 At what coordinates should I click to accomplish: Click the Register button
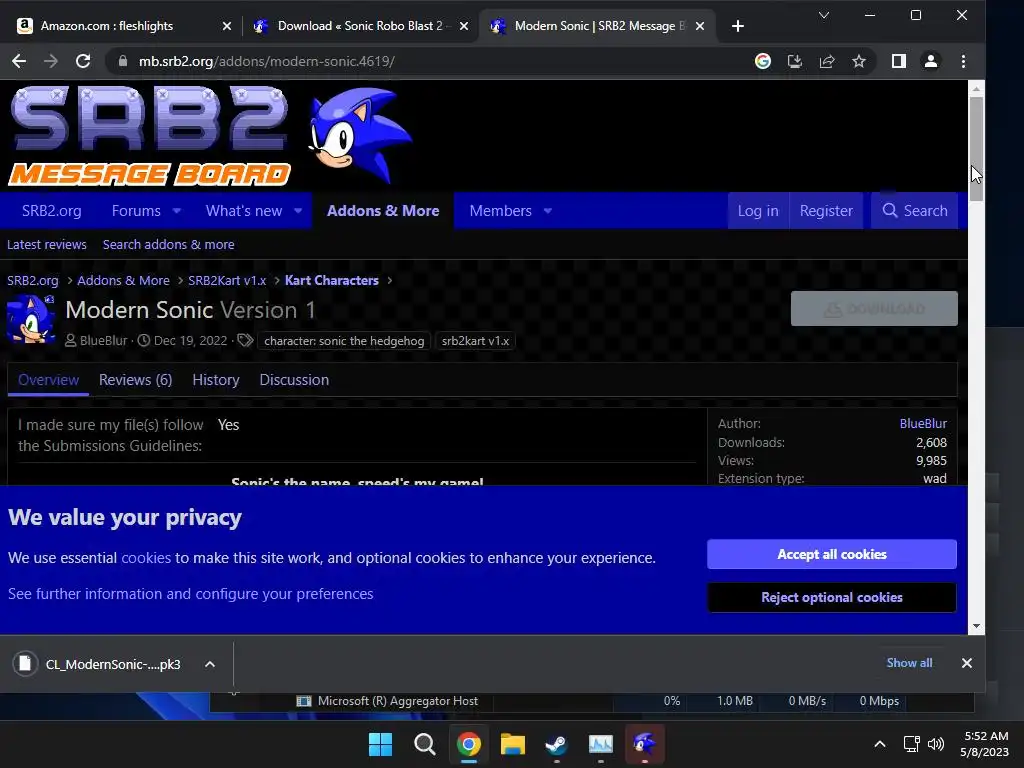[x=826, y=211]
